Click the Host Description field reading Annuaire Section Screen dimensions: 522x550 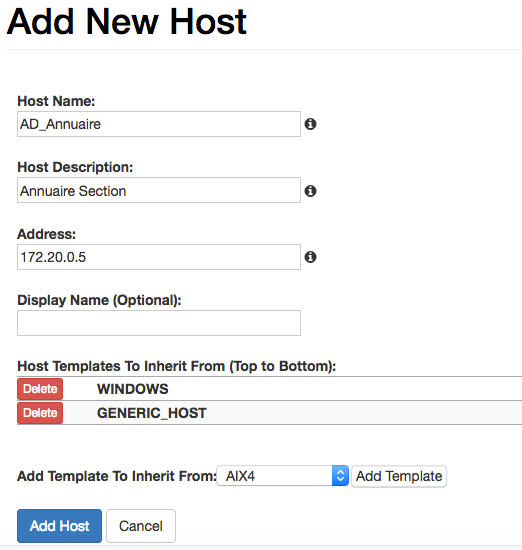[159, 190]
